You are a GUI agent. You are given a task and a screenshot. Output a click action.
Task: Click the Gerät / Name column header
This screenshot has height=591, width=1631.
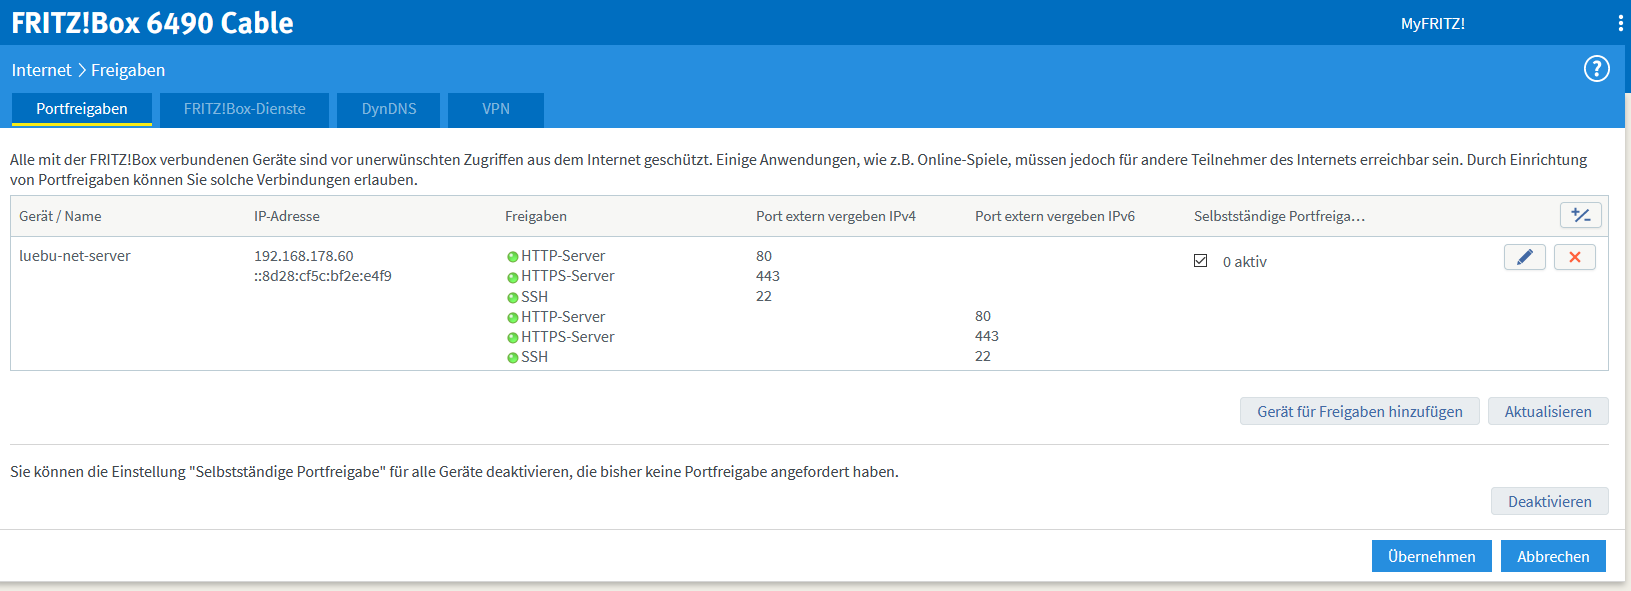click(x=60, y=216)
